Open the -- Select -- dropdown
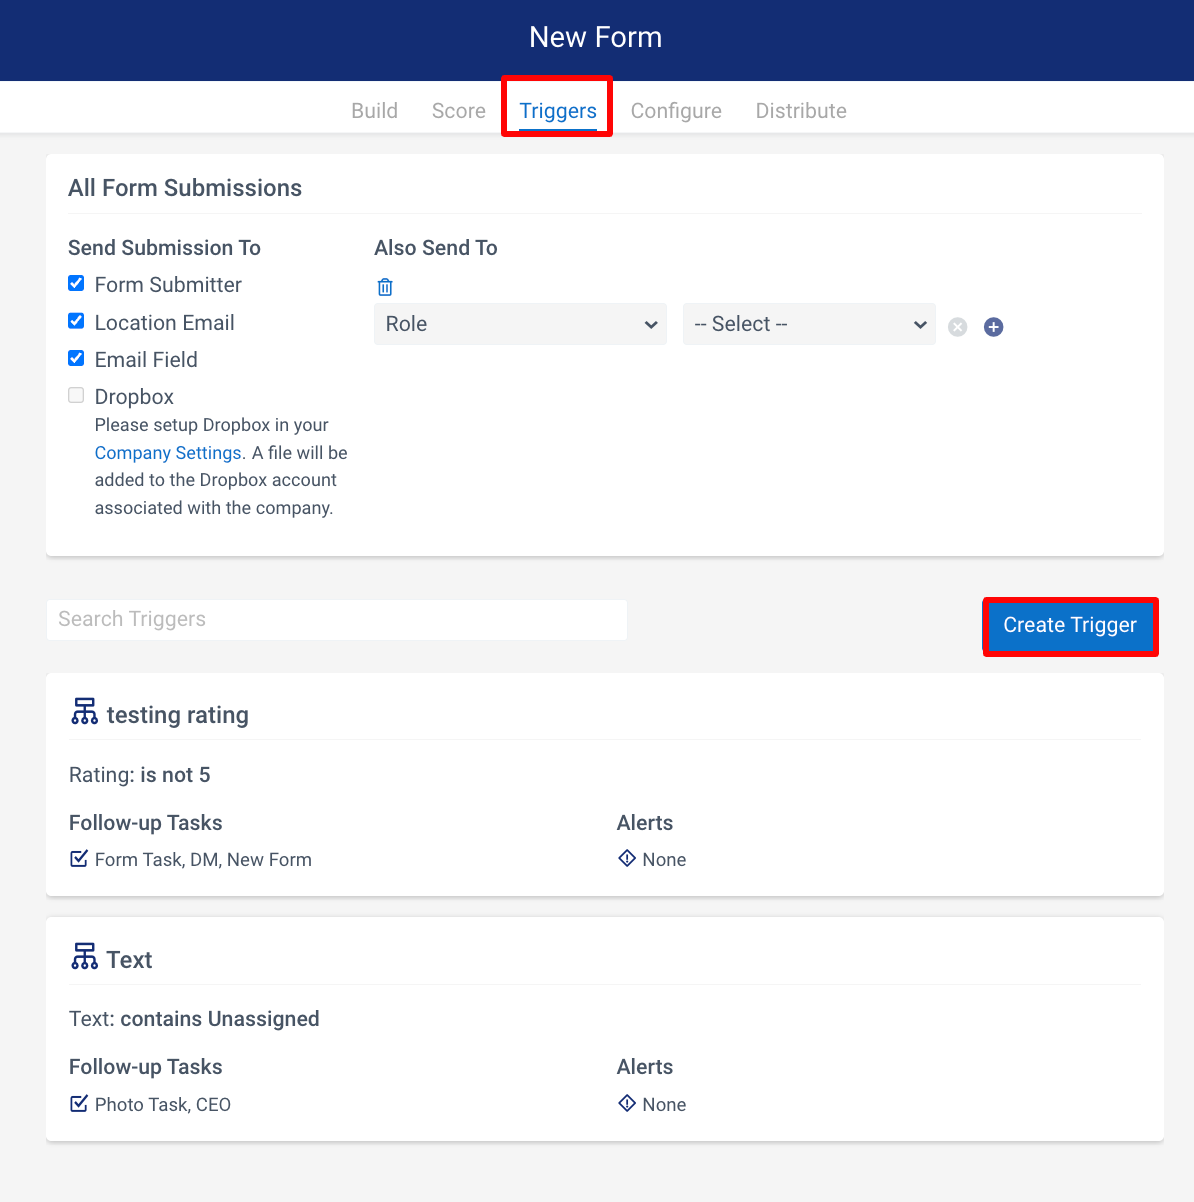1194x1202 pixels. (809, 324)
